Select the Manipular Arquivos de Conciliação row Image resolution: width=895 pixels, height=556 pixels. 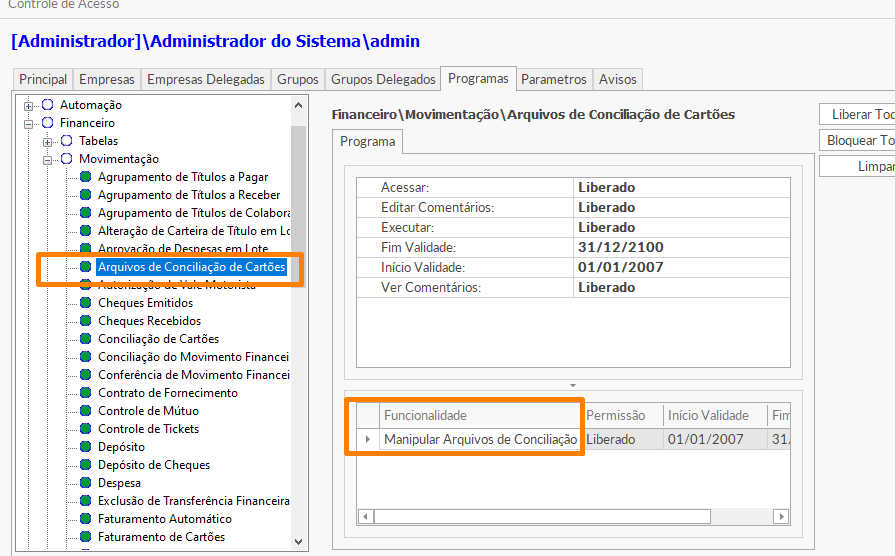[480, 439]
